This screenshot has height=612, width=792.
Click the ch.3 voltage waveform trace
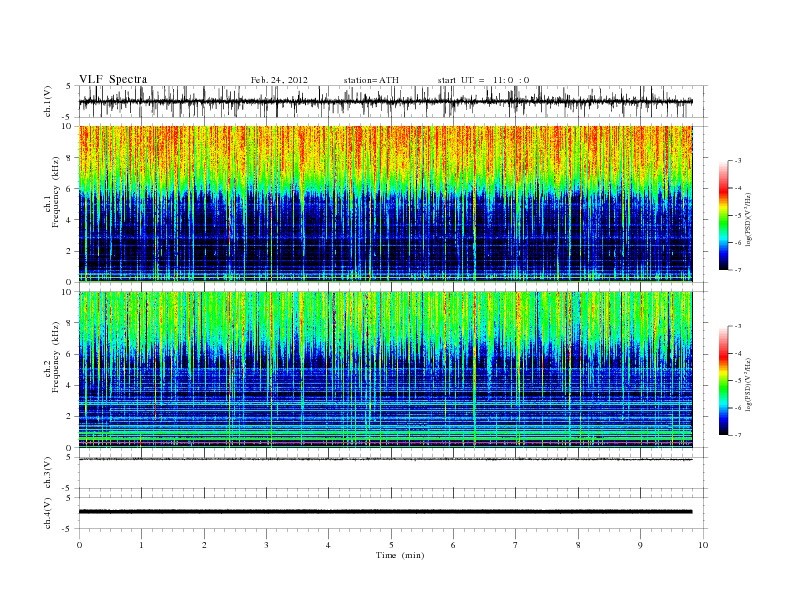tap(385, 459)
